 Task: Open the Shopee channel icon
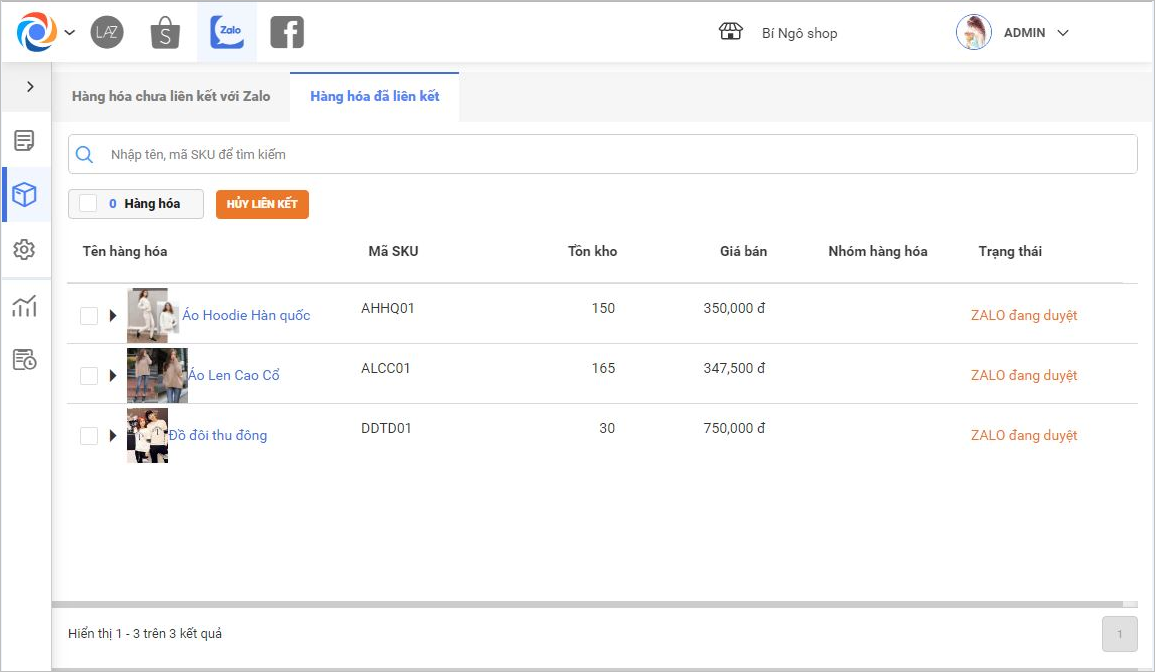click(165, 33)
